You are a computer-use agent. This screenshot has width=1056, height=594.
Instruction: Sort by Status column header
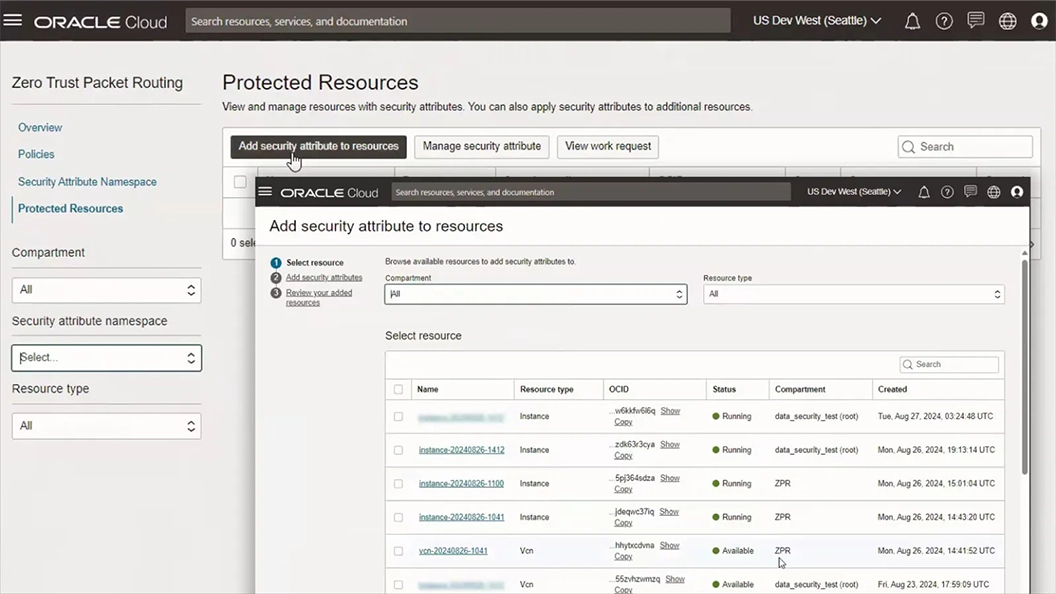pos(724,389)
